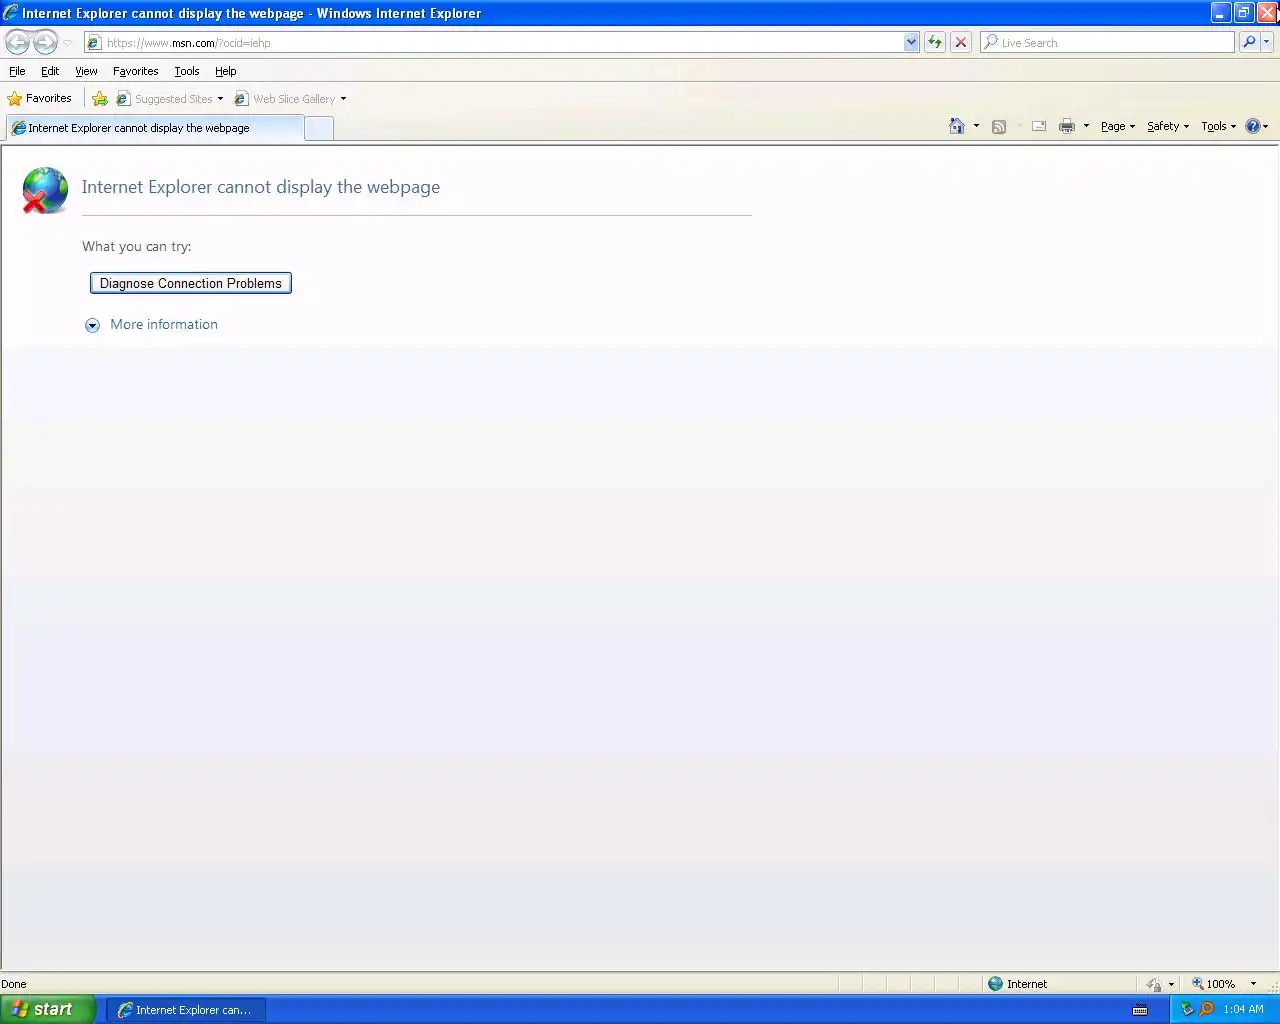Select the Internet Explorer taskbar button

[185, 1010]
